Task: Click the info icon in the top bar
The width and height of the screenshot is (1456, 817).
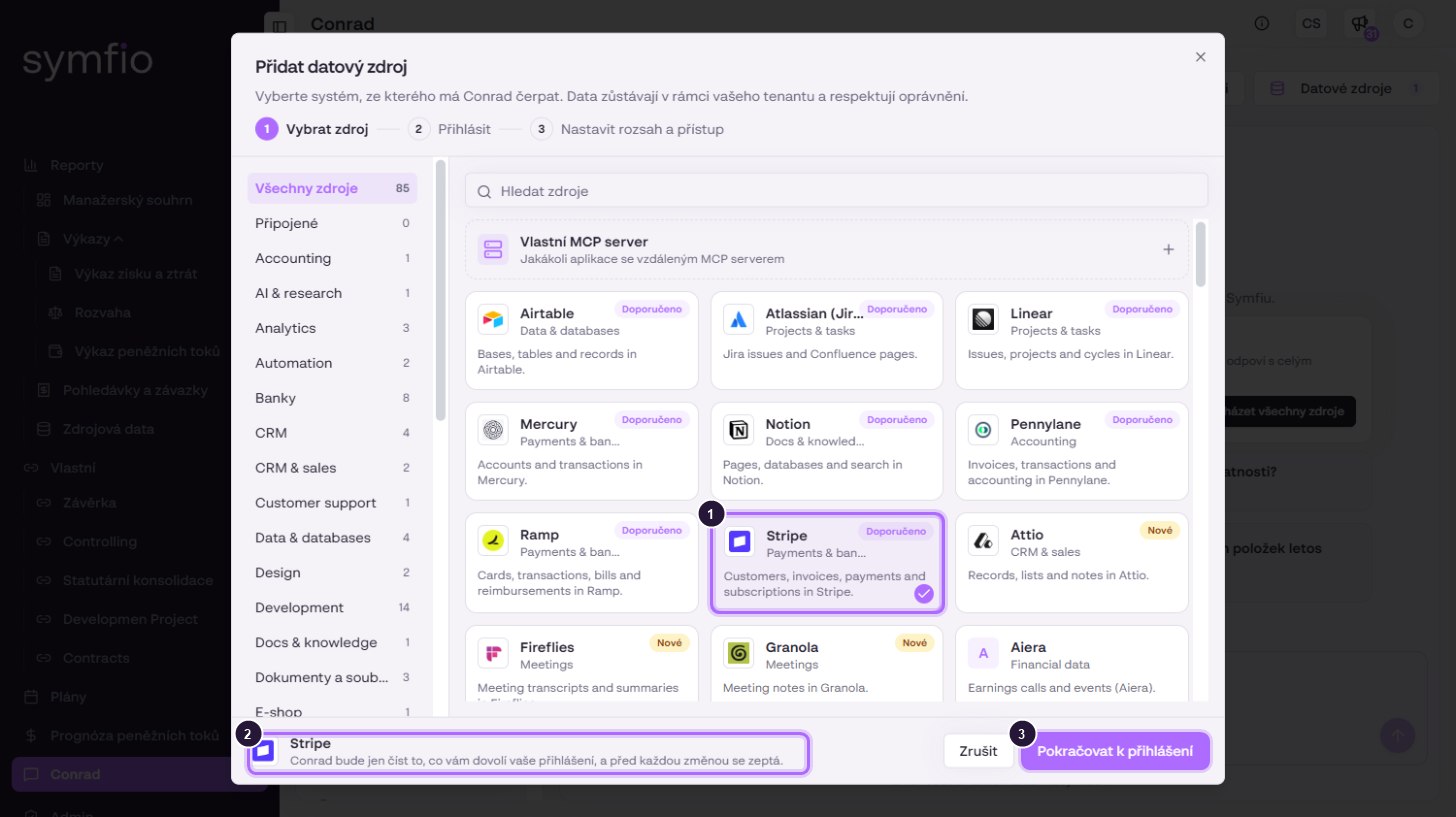Action: tap(1262, 24)
